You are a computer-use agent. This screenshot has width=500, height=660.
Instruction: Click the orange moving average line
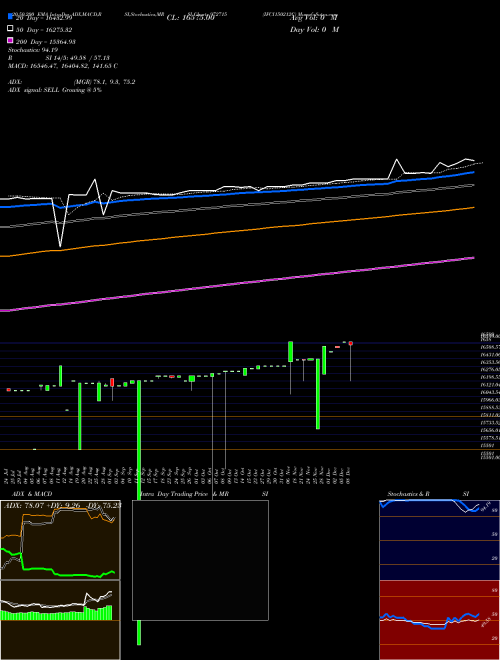(x=237, y=231)
